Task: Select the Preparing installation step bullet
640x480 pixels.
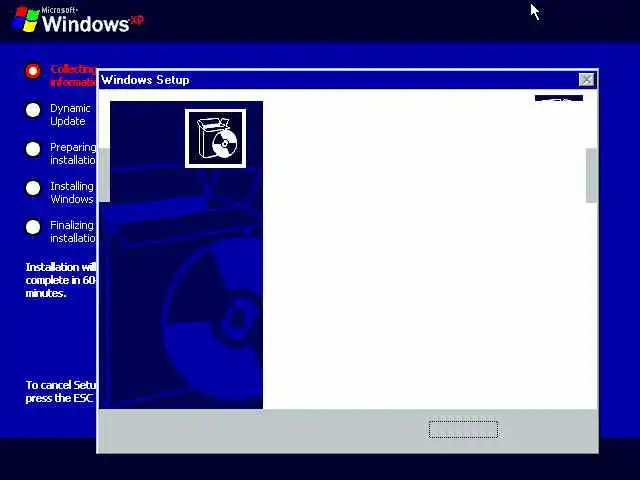Action: coord(33,149)
